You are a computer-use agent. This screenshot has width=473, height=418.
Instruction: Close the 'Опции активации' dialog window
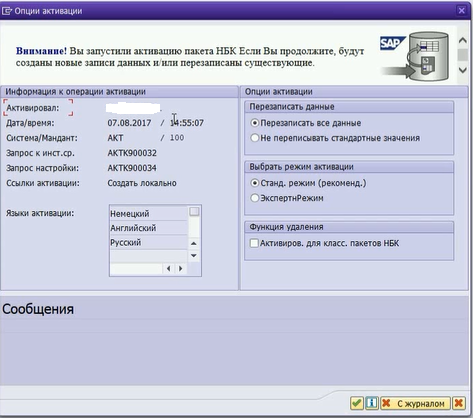[x=462, y=11]
